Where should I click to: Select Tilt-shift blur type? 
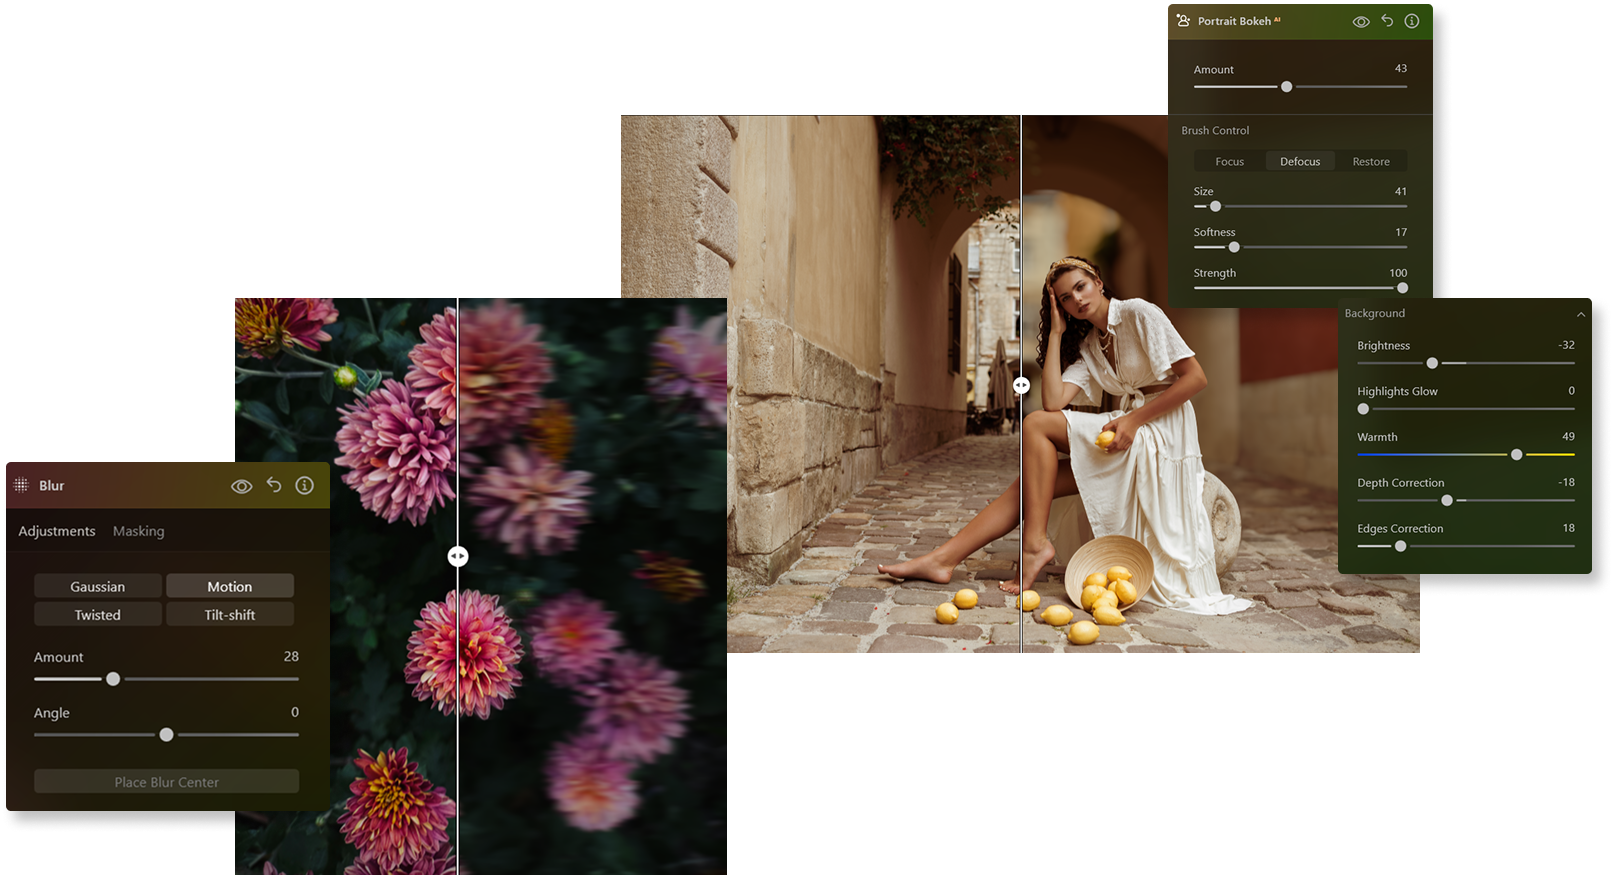(x=230, y=614)
